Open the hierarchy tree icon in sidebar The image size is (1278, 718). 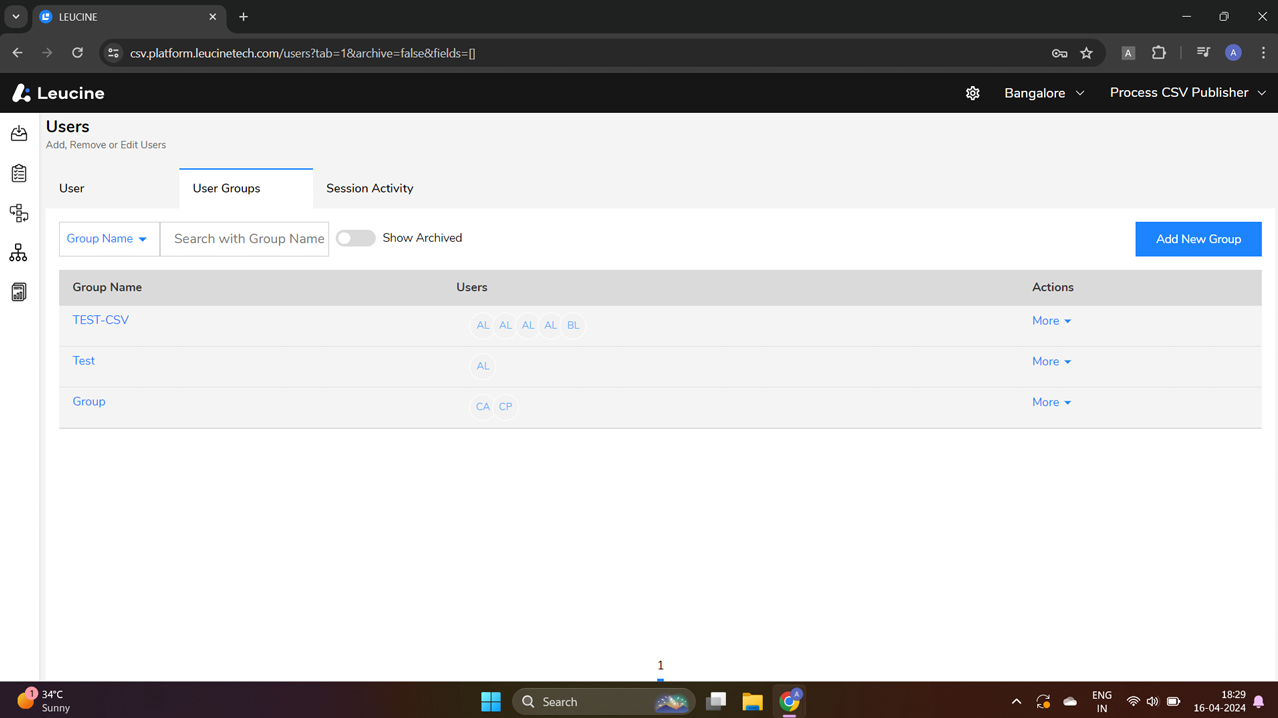[19, 253]
